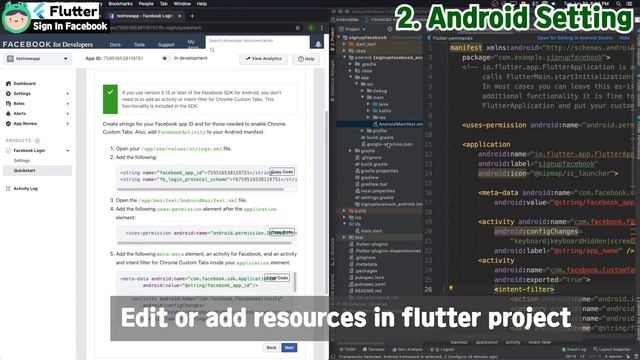Select README.md in project tree
Image resolution: width=640 pixels, height=360 pixels.
368,291
